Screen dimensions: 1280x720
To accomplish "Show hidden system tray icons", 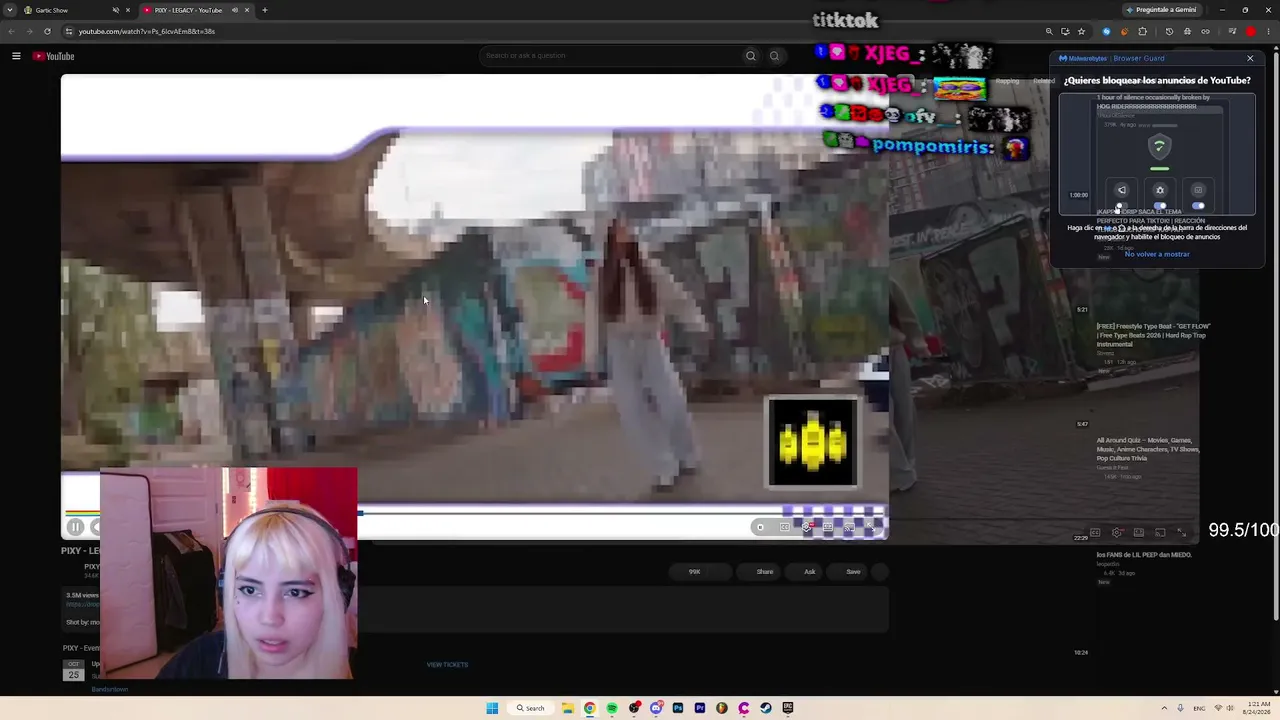I will [x=1164, y=708].
